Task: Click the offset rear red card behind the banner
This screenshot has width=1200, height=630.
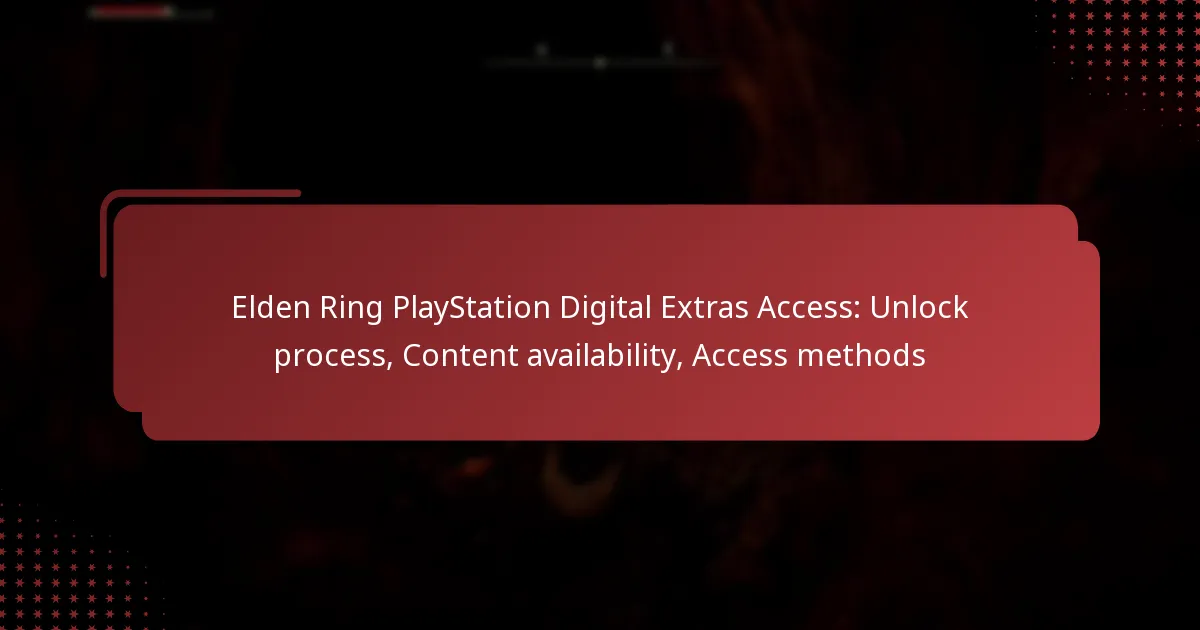Action: 1089,340
